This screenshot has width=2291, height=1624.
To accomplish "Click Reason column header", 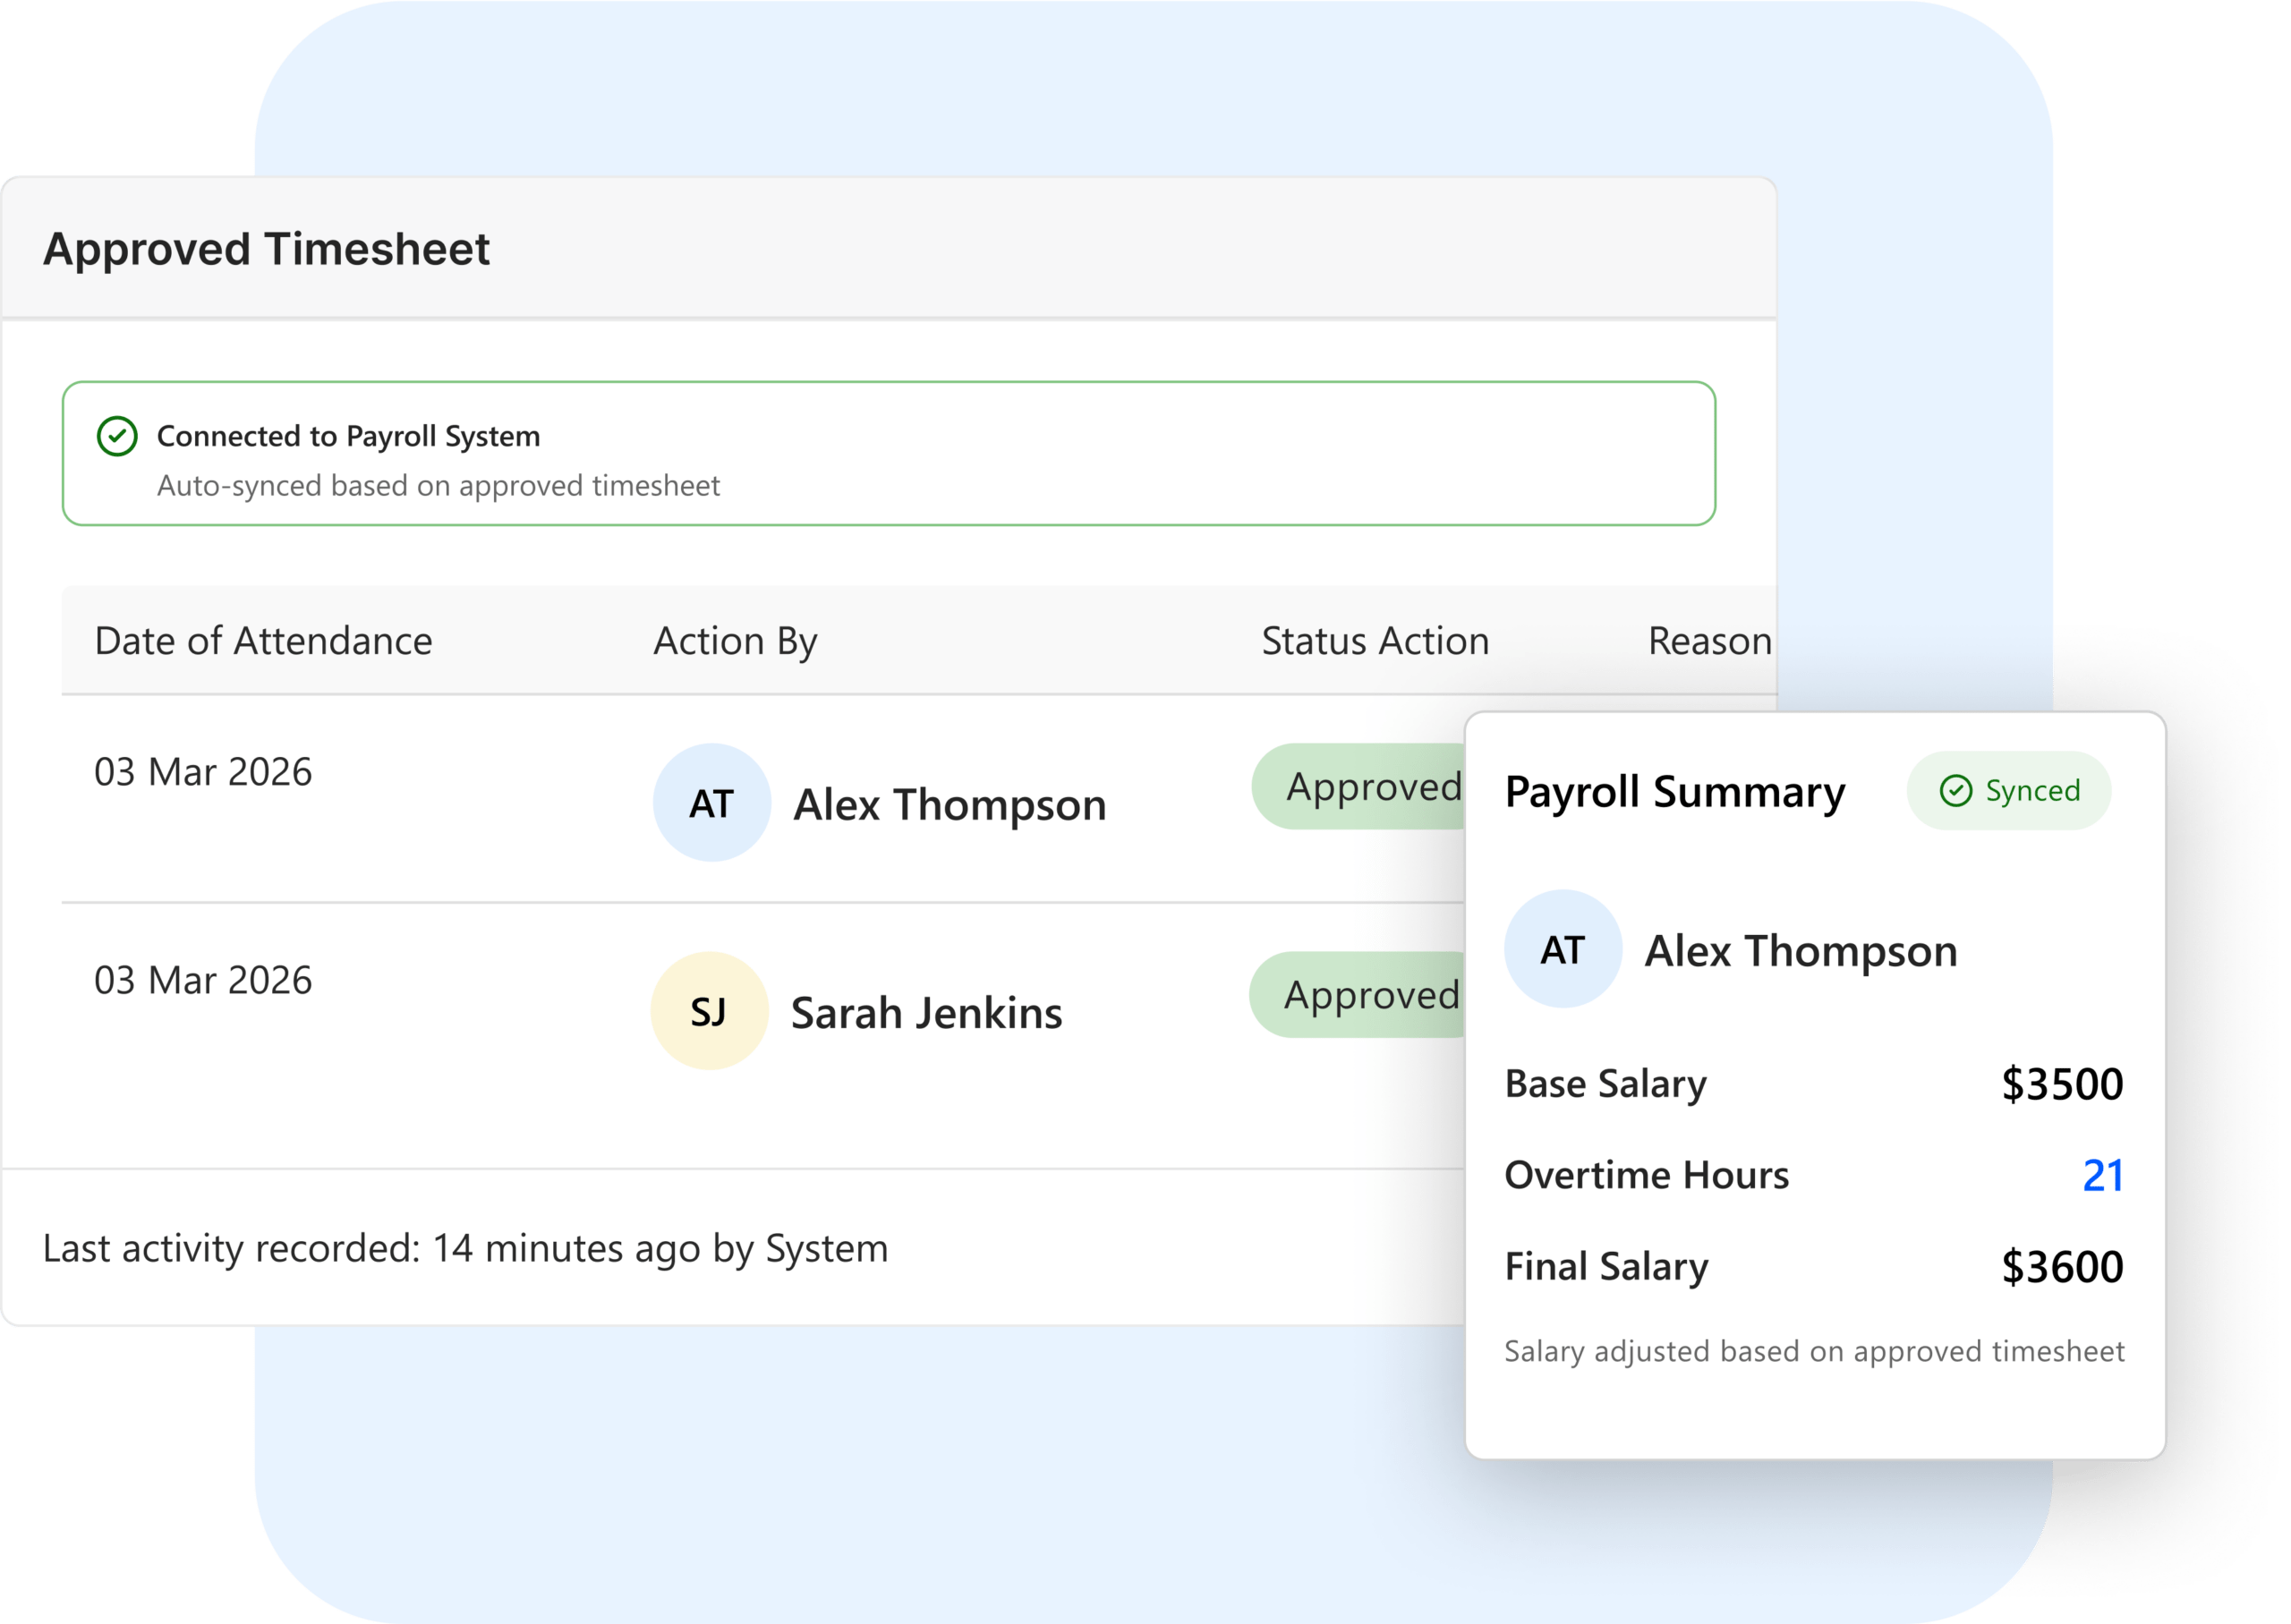I will (x=1709, y=641).
